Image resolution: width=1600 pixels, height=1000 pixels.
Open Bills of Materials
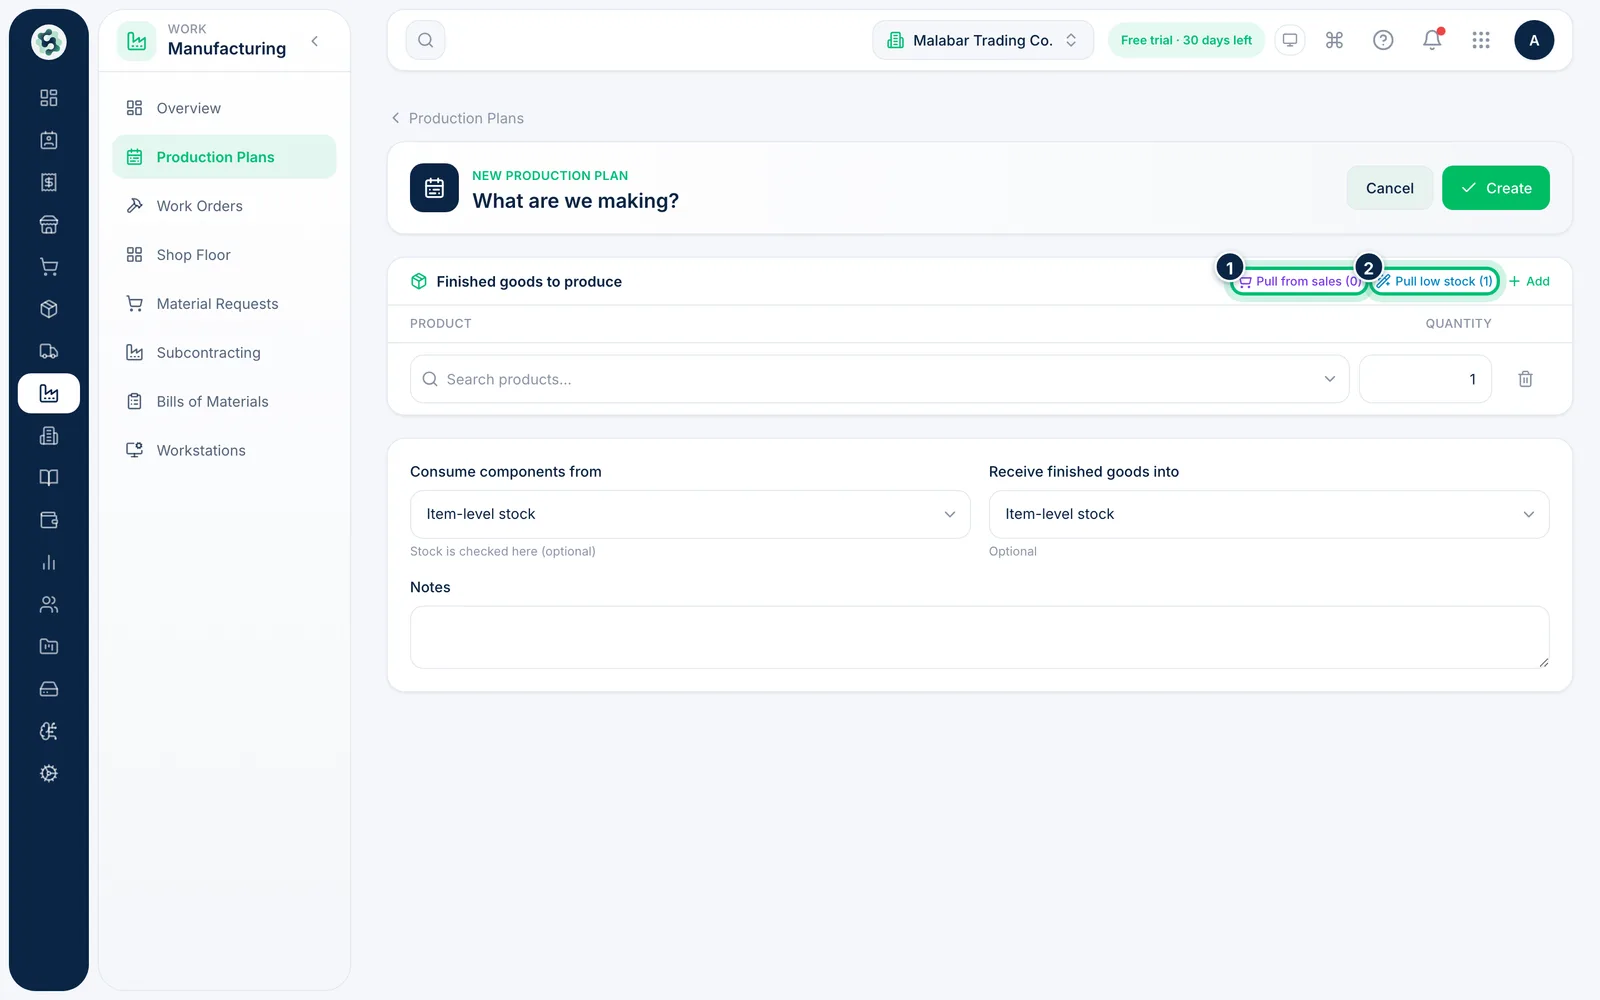click(224, 402)
